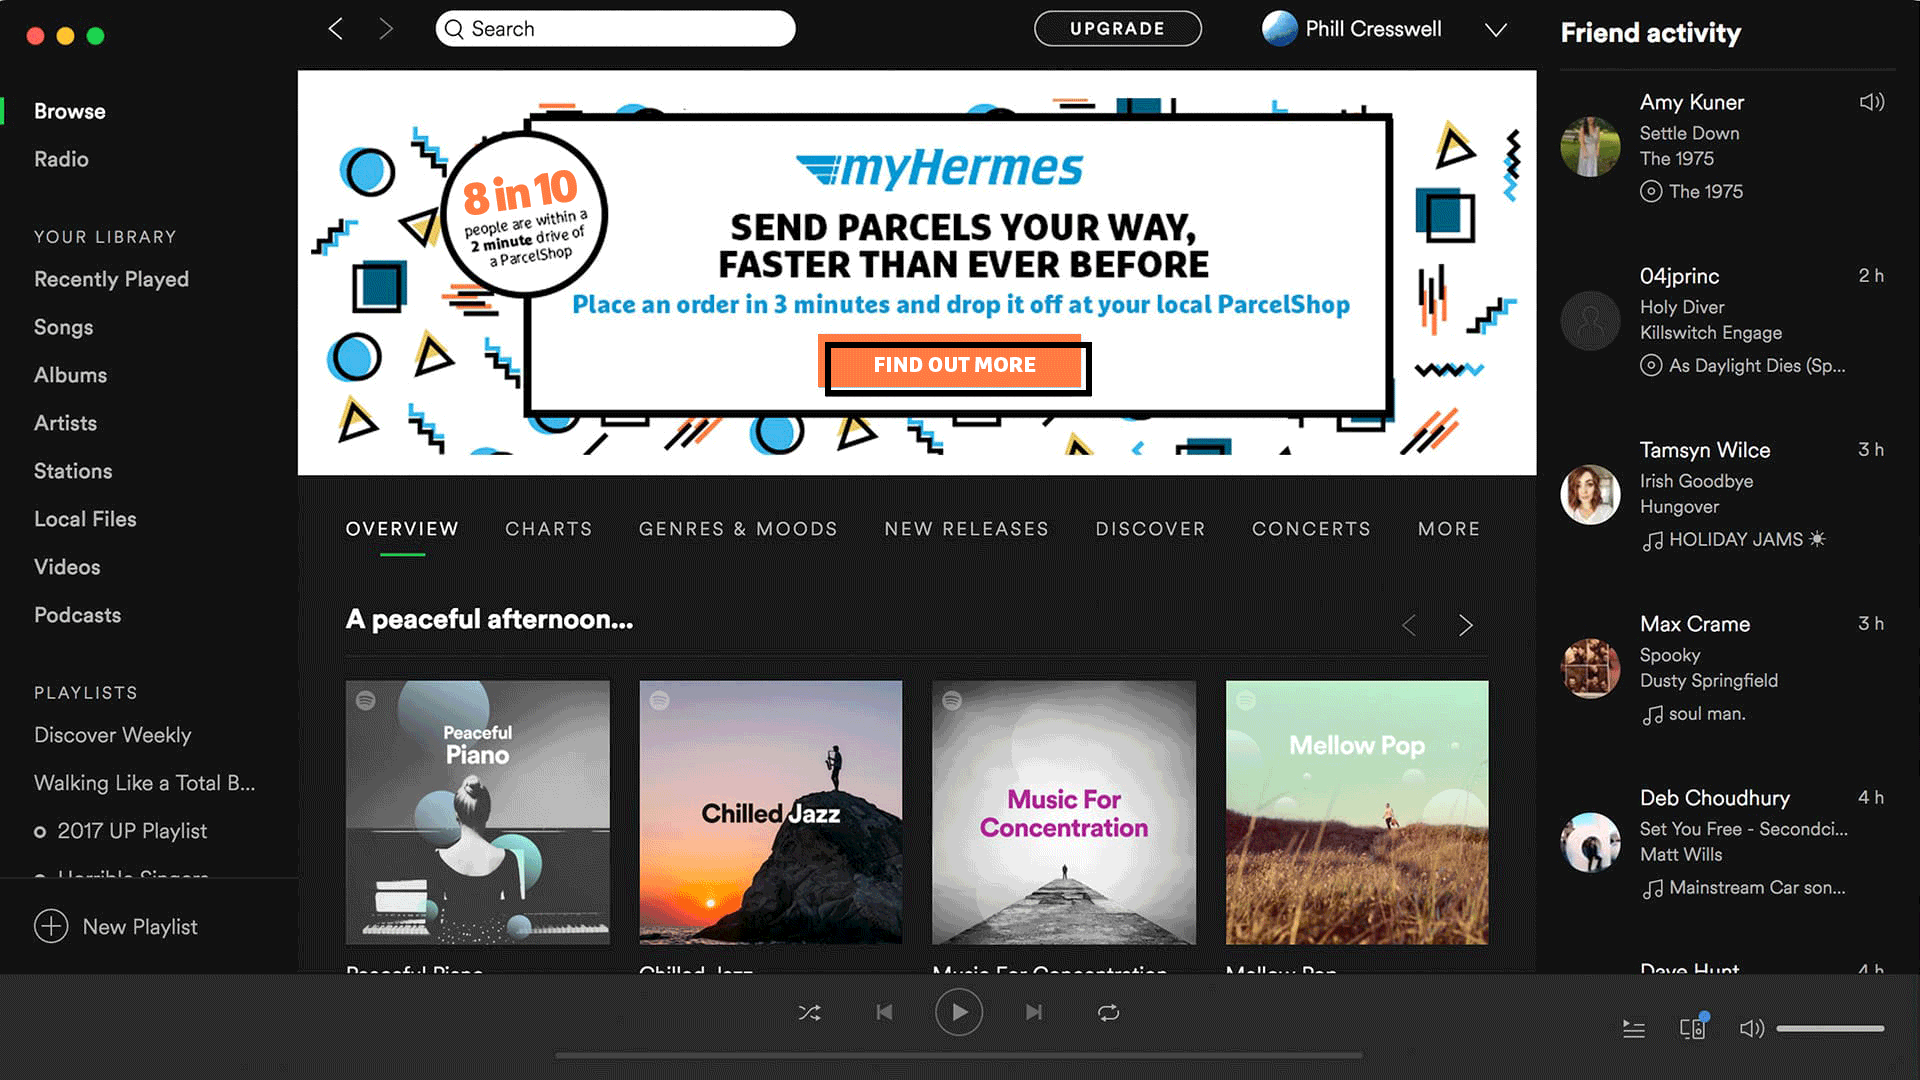The height and width of the screenshot is (1080, 1920).
Task: Open Podcasts in Your Library
Action: pyautogui.click(x=77, y=615)
